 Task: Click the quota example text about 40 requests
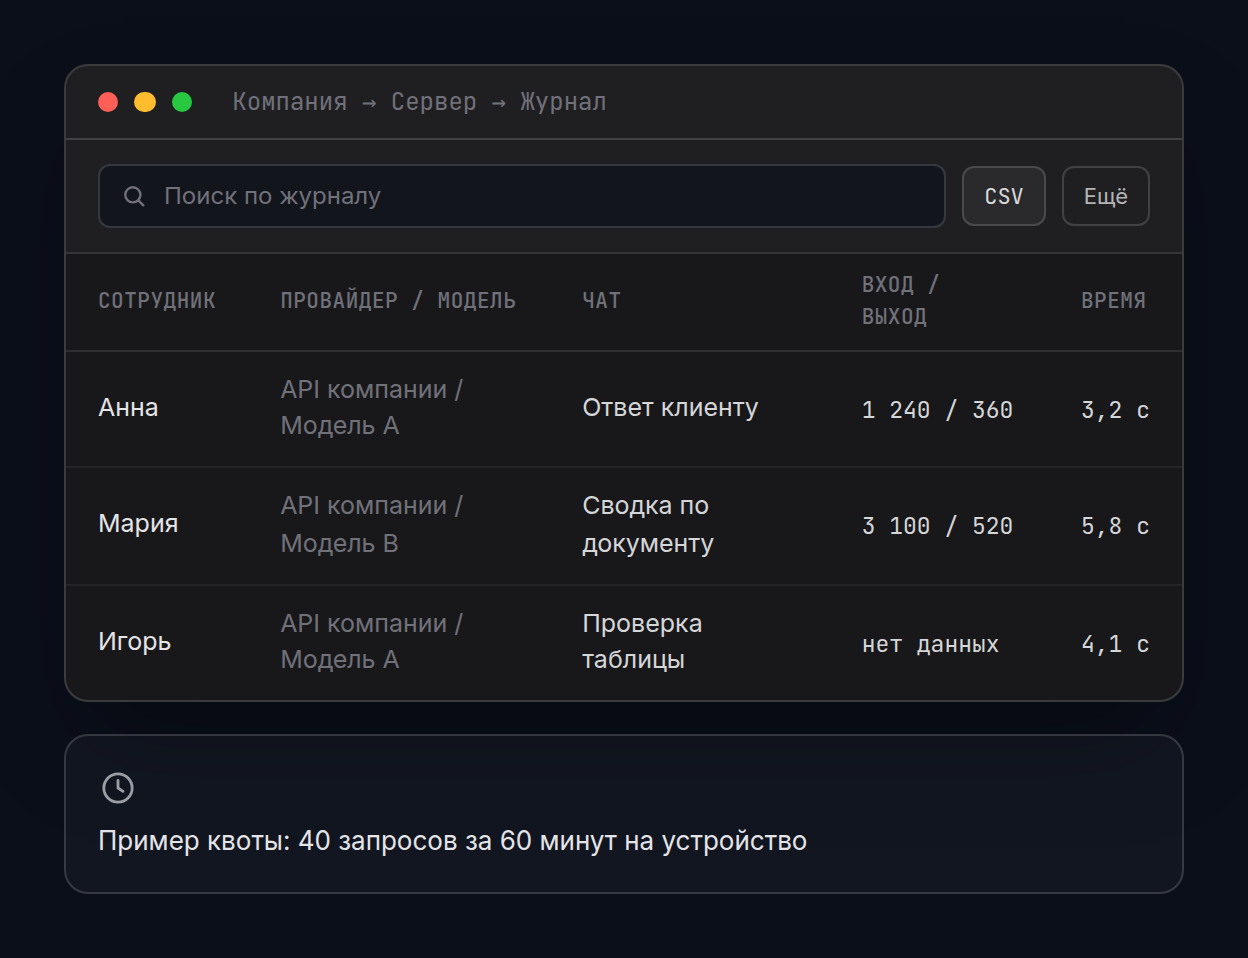click(x=452, y=841)
